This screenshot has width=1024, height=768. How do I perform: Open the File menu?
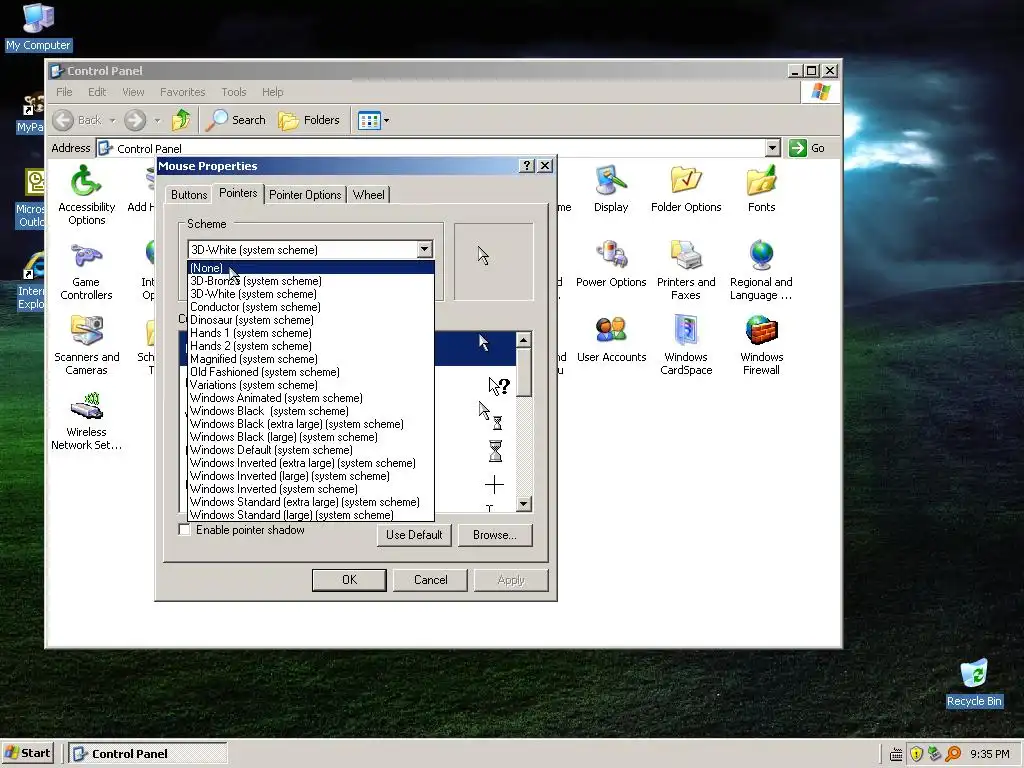(64, 92)
